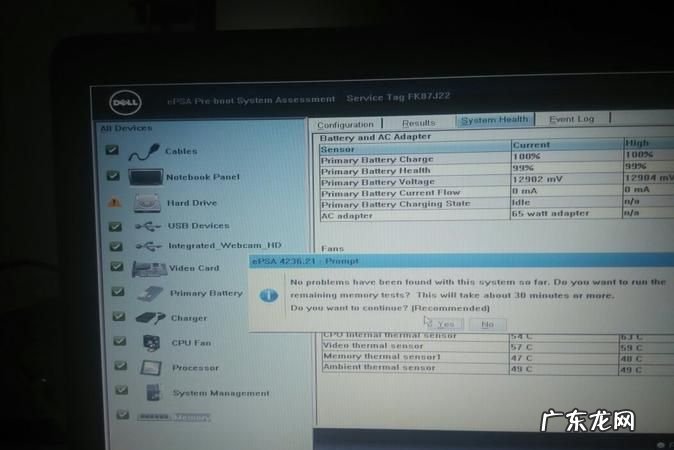Select the Hard Drive device icon
The height and width of the screenshot is (450, 674).
pos(147,202)
